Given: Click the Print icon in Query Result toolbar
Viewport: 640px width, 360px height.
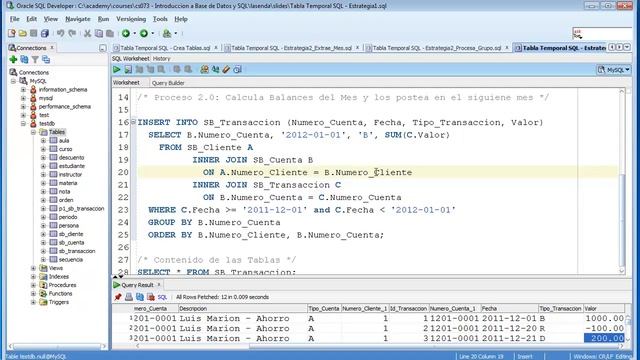Looking at the screenshot, I should click(129, 297).
